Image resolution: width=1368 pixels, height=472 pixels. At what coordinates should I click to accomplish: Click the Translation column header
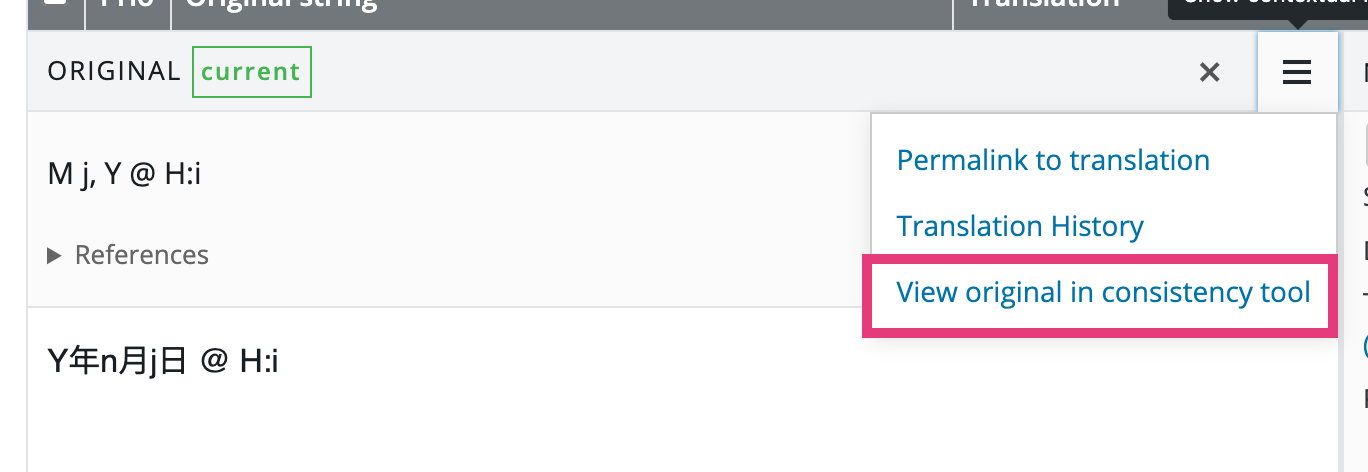click(x=1046, y=5)
